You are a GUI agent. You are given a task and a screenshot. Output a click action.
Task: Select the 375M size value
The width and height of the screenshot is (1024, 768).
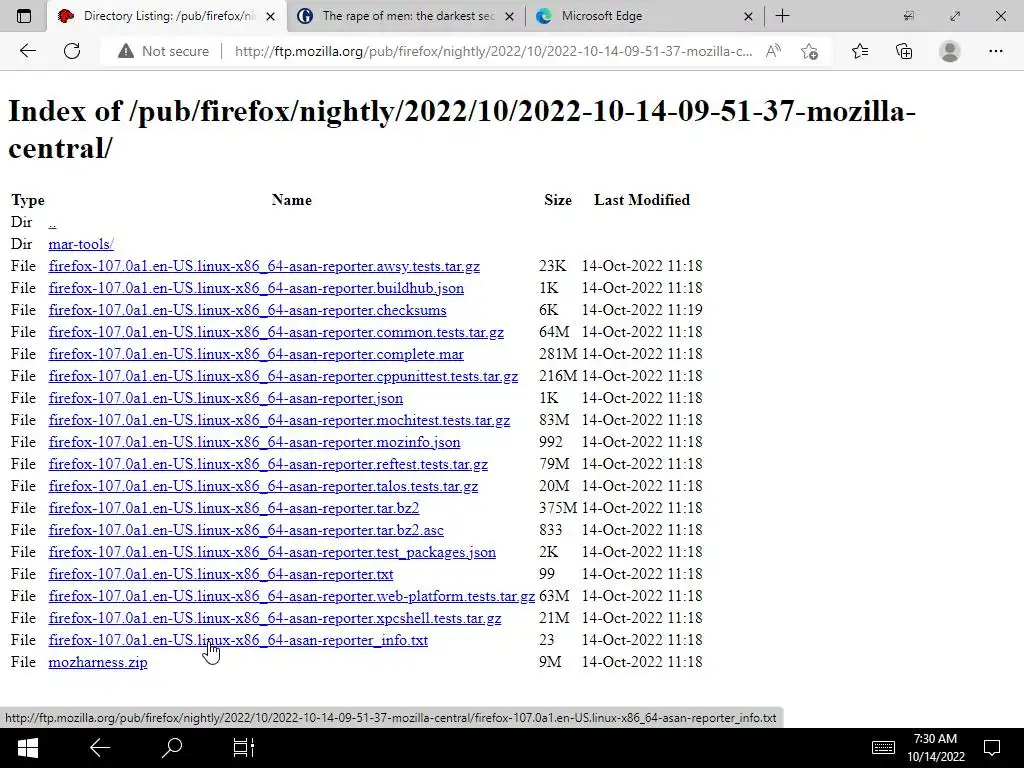(558, 508)
